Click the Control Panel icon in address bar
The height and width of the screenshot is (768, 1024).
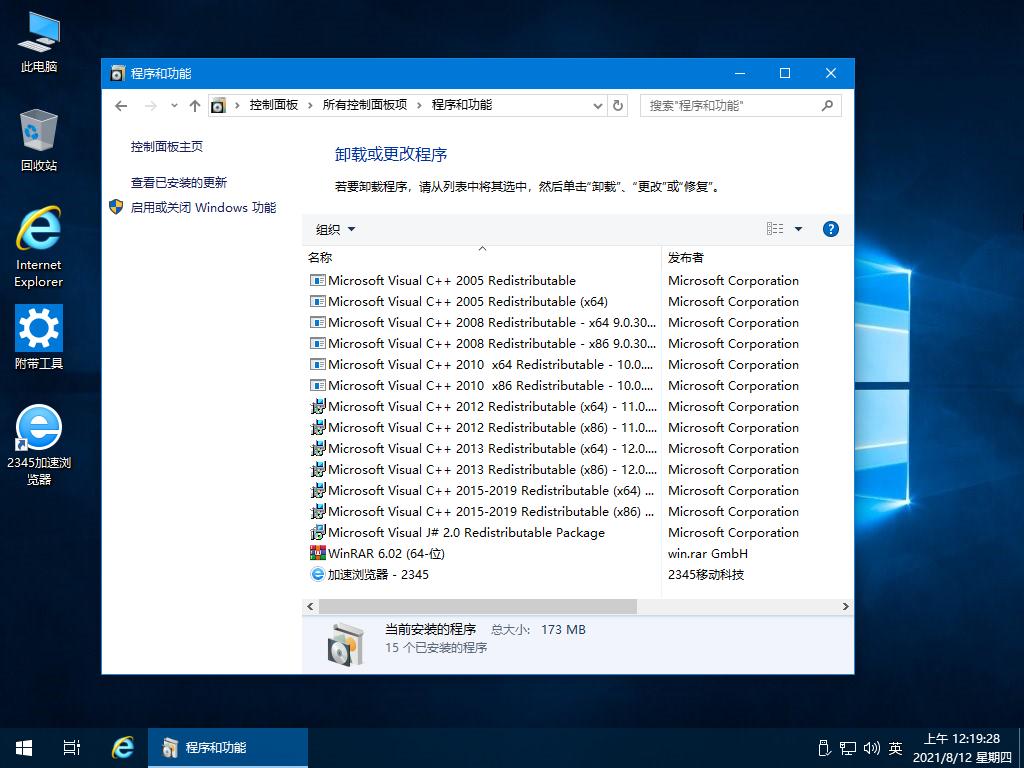click(219, 106)
